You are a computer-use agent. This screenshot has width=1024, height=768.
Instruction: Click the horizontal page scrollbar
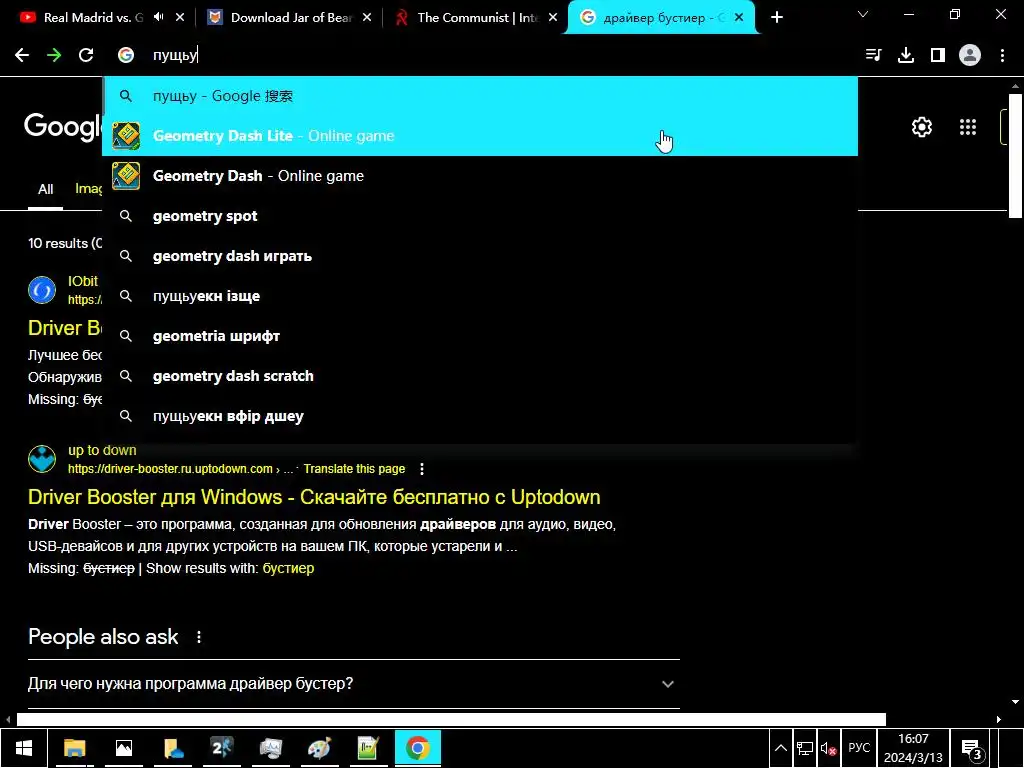click(x=451, y=719)
